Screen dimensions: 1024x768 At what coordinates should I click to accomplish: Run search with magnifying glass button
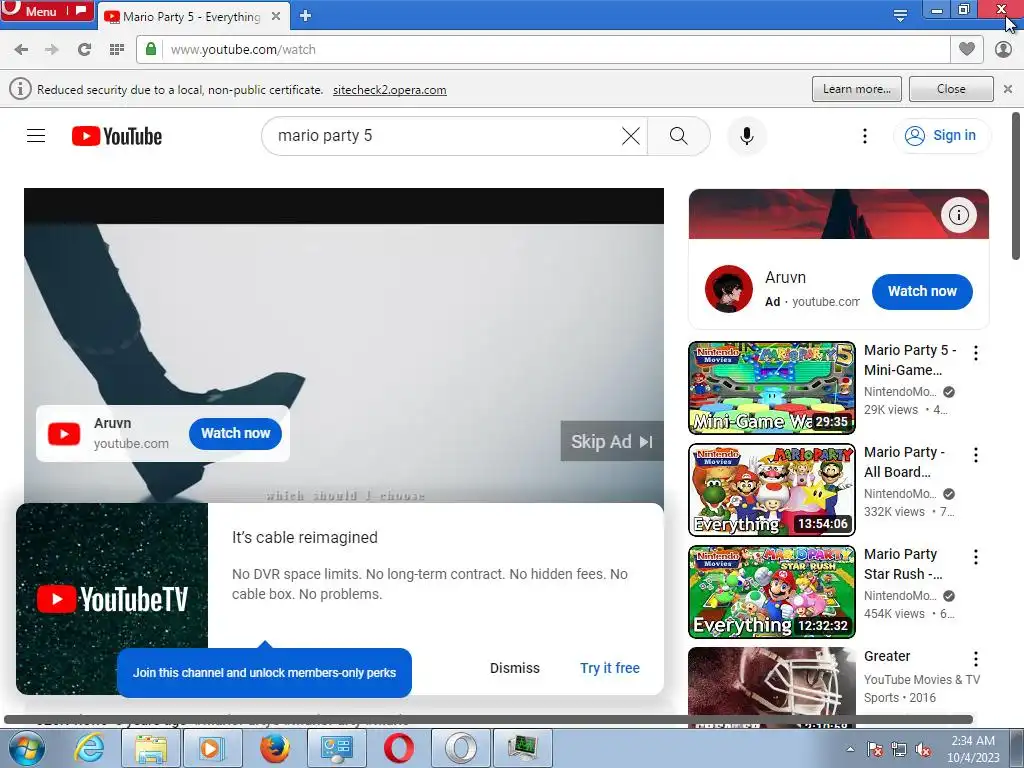(679, 136)
